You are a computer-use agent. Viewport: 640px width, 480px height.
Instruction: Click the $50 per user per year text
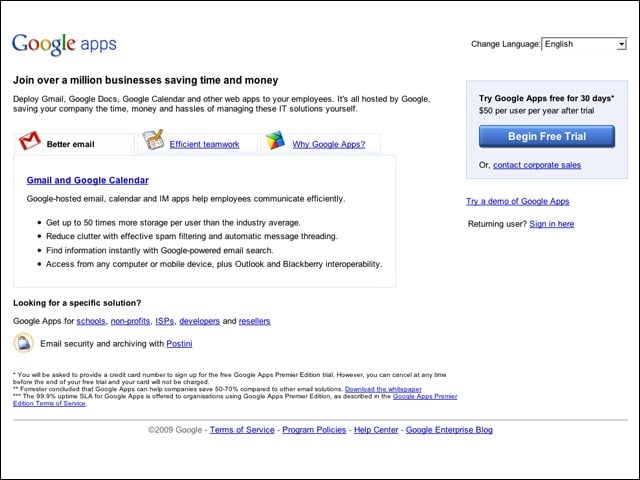point(536,111)
